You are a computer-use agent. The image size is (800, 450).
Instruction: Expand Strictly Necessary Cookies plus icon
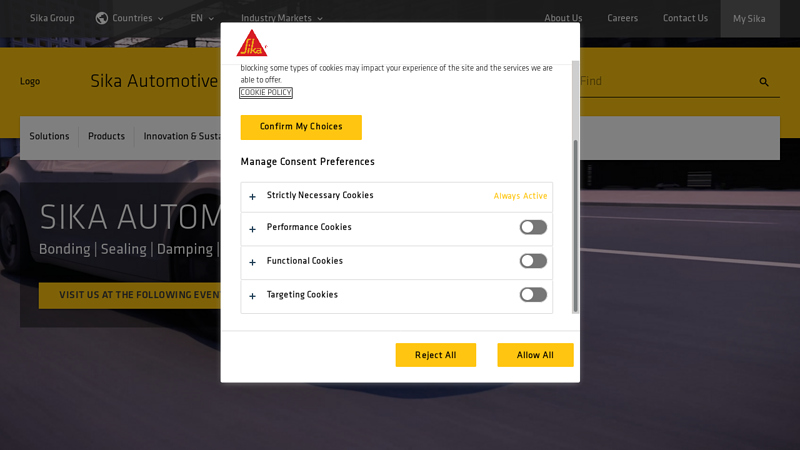[253, 197]
